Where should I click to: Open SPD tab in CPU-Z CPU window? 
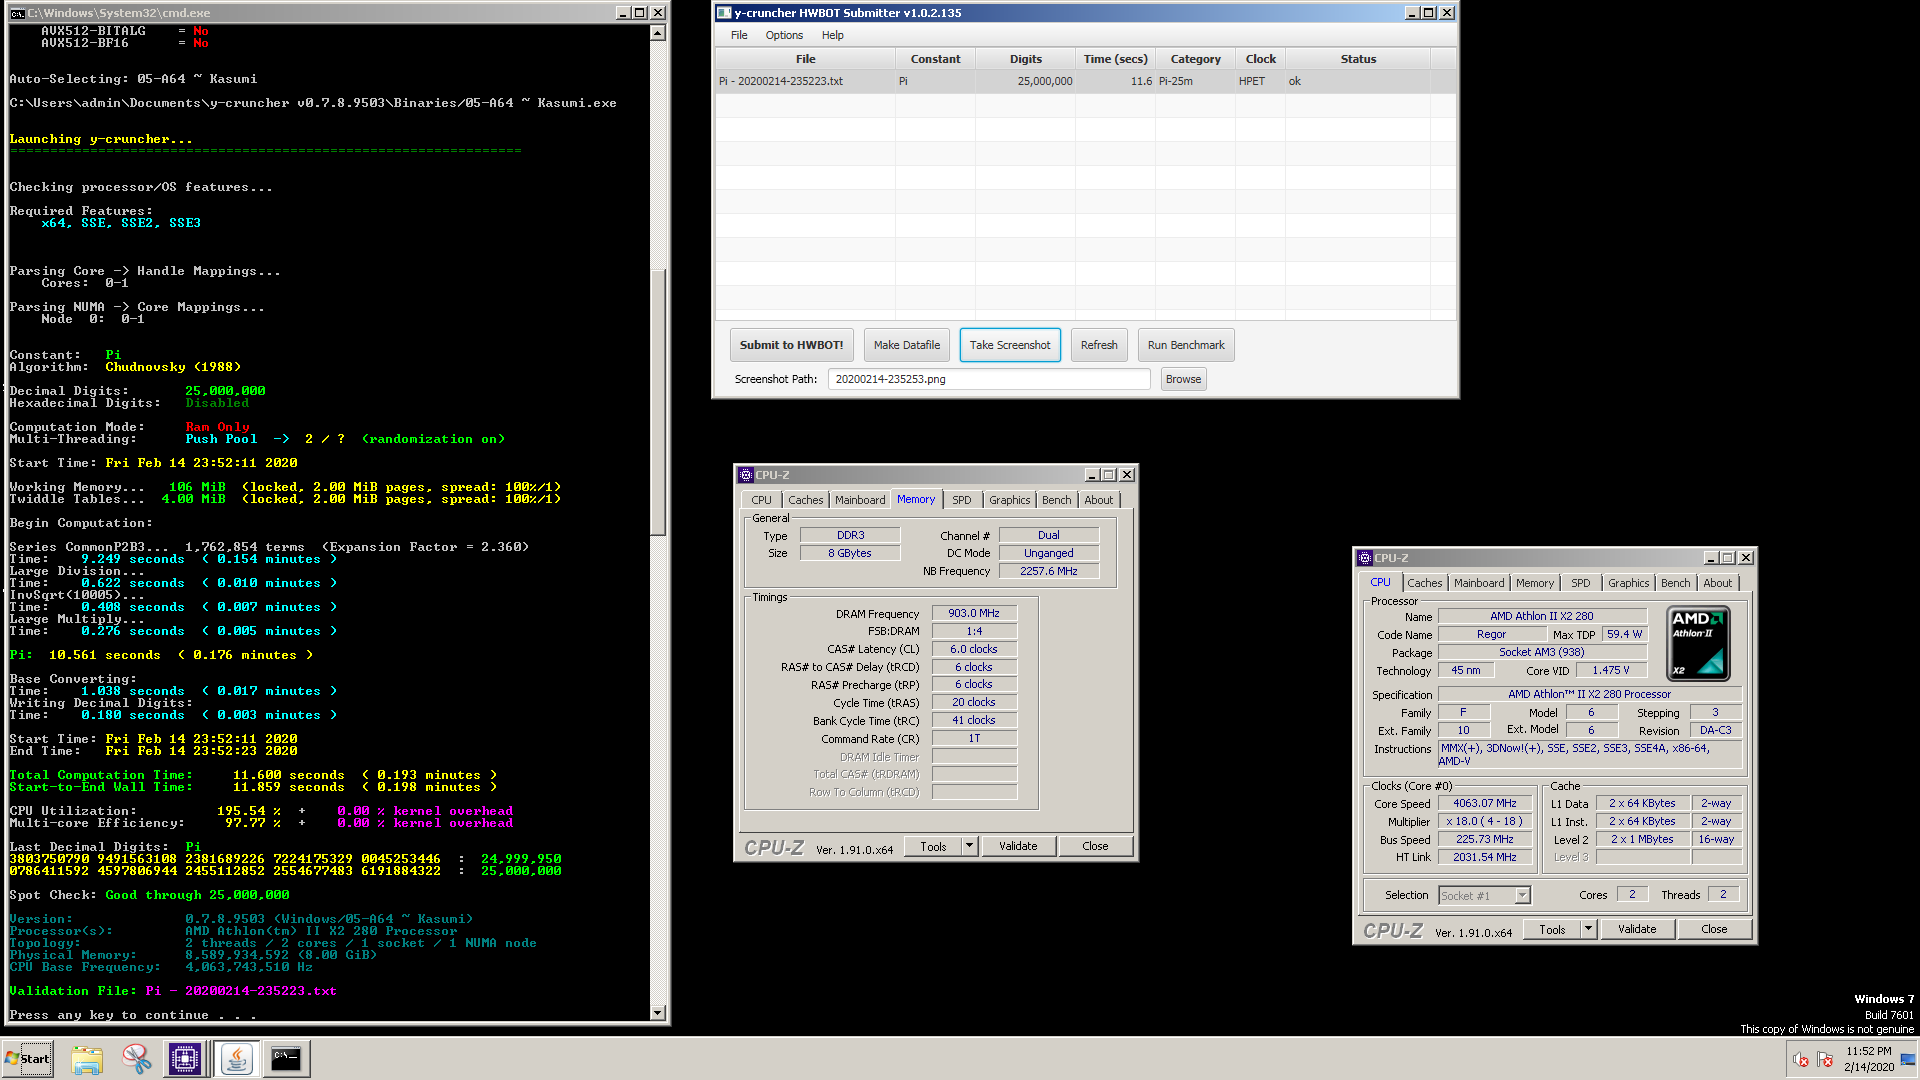tap(1580, 583)
